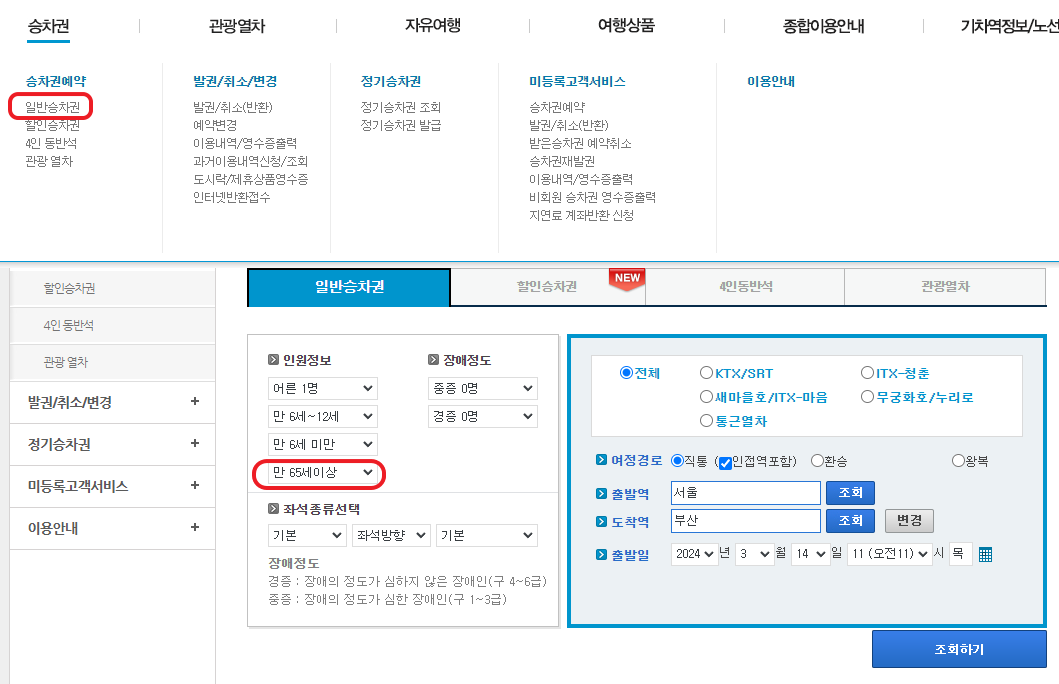
Task: Switch to the 관광열차 tab
Action: point(945,287)
